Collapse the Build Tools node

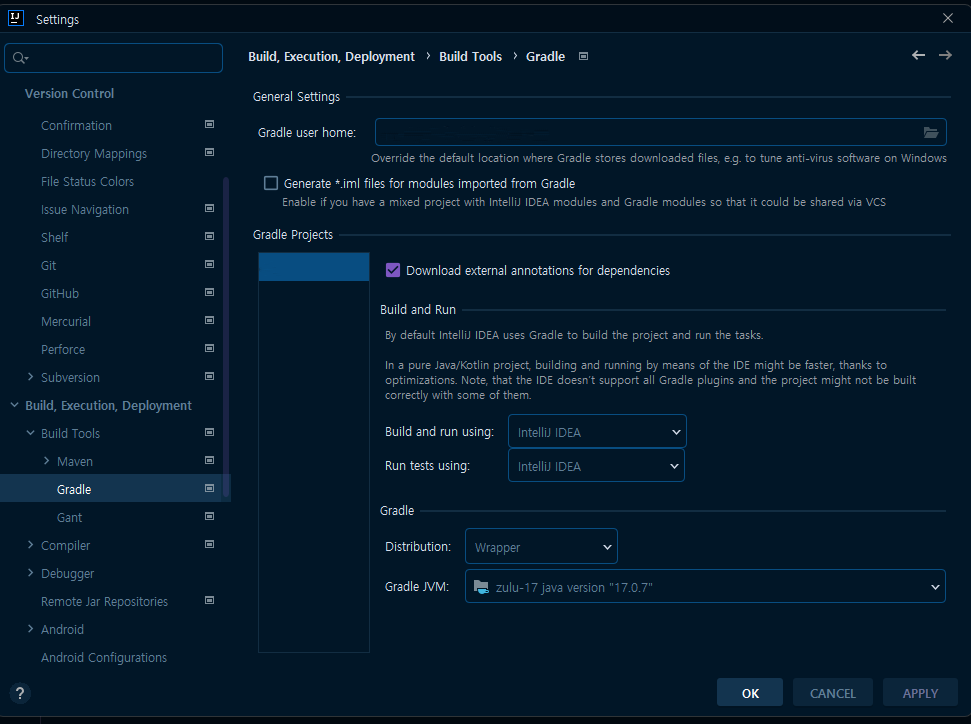(30, 433)
